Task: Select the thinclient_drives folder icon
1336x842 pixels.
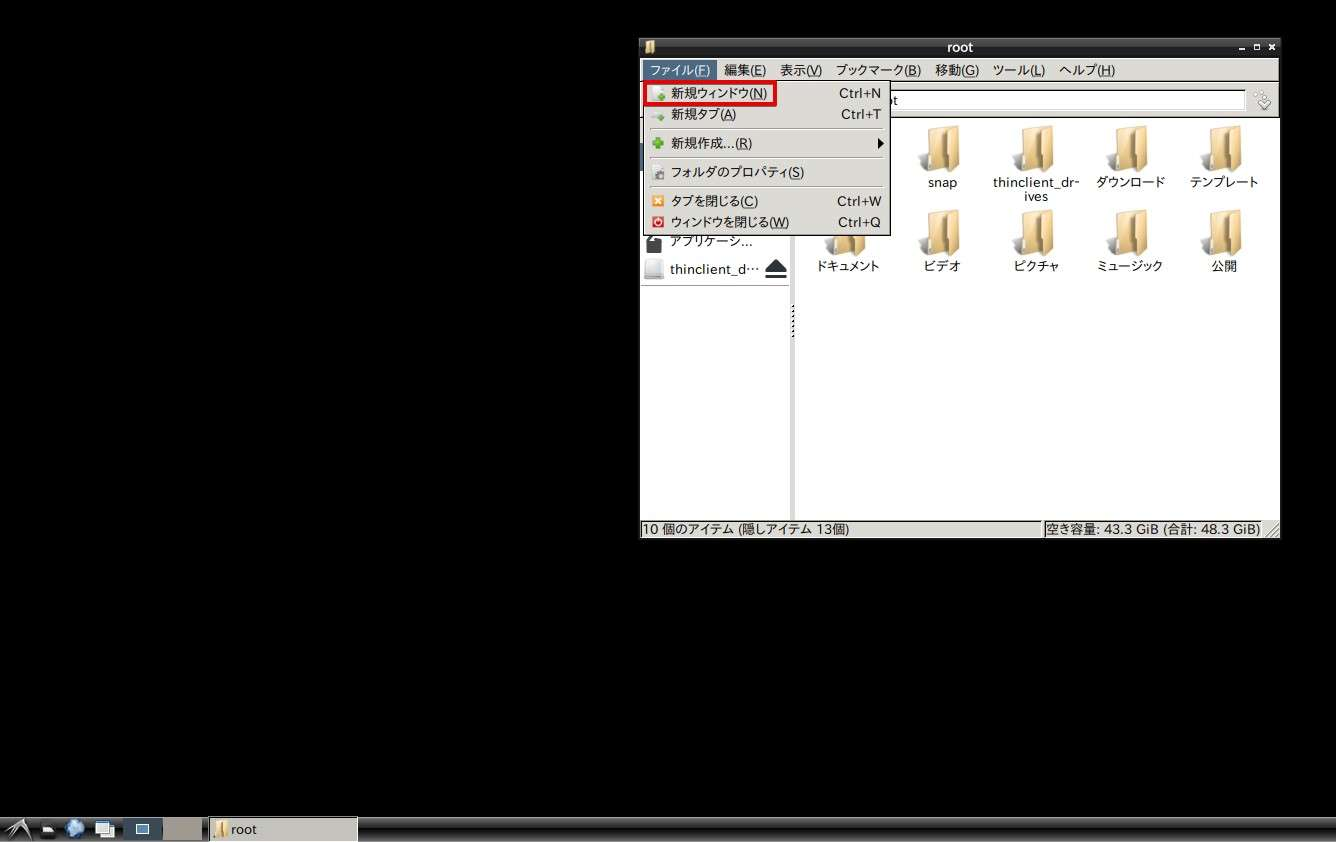Action: tap(1036, 149)
